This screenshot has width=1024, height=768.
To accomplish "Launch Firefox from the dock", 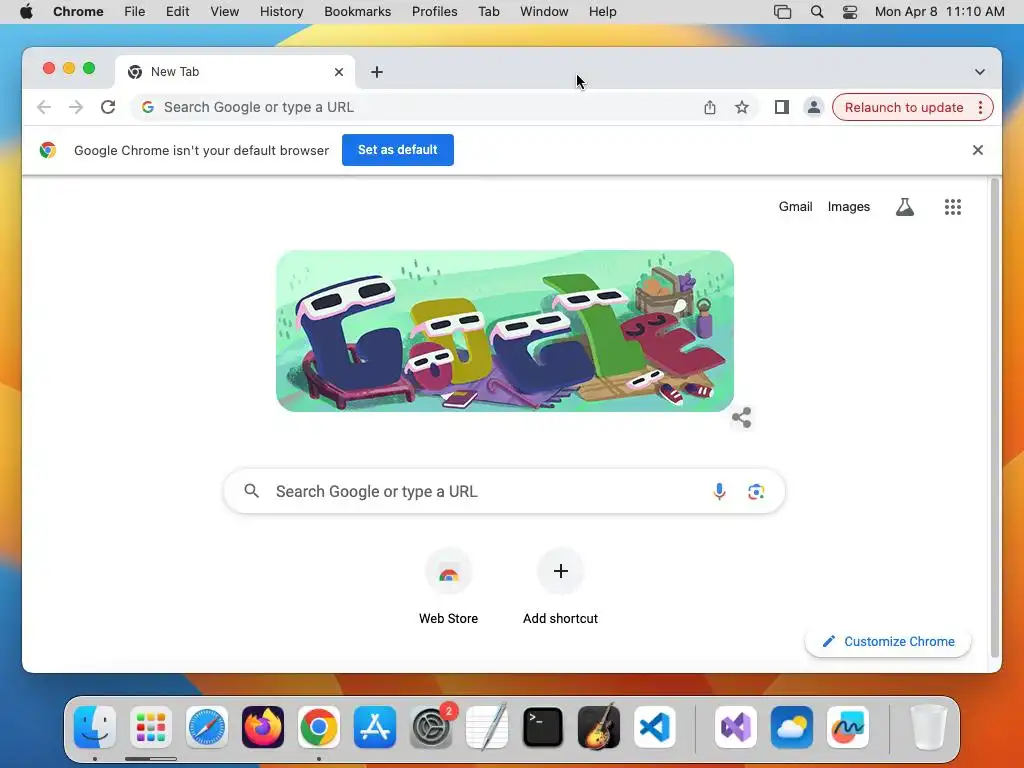I will pos(263,727).
